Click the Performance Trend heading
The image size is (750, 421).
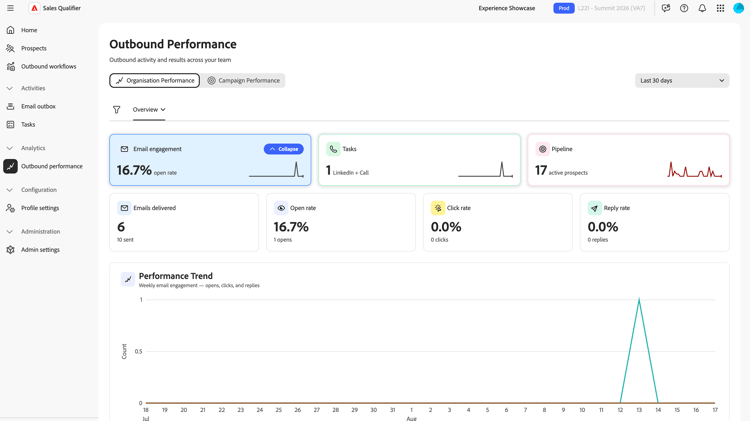click(x=176, y=276)
